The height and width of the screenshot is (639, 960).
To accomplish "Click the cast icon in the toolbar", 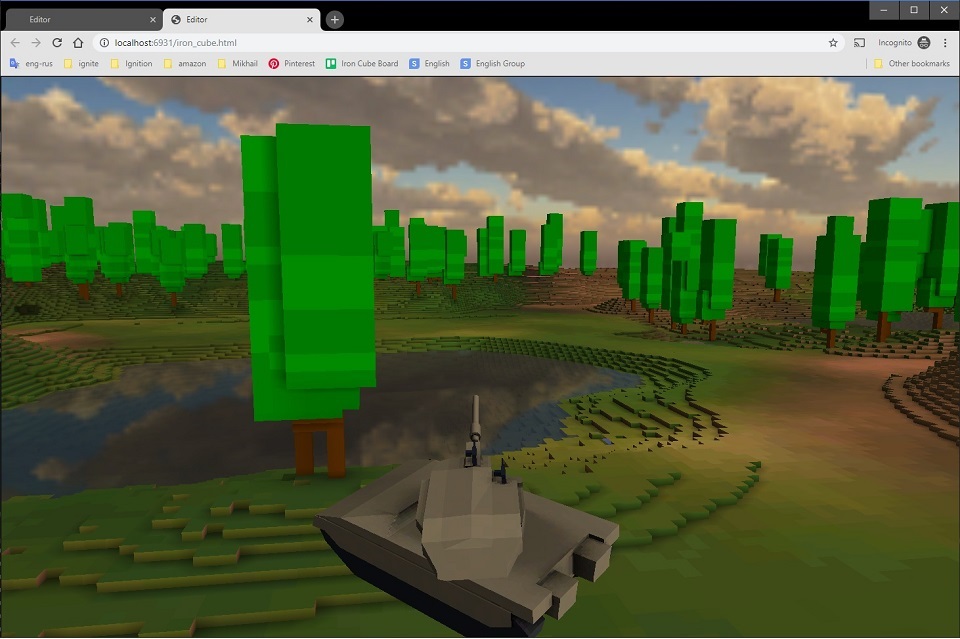I will 859,43.
